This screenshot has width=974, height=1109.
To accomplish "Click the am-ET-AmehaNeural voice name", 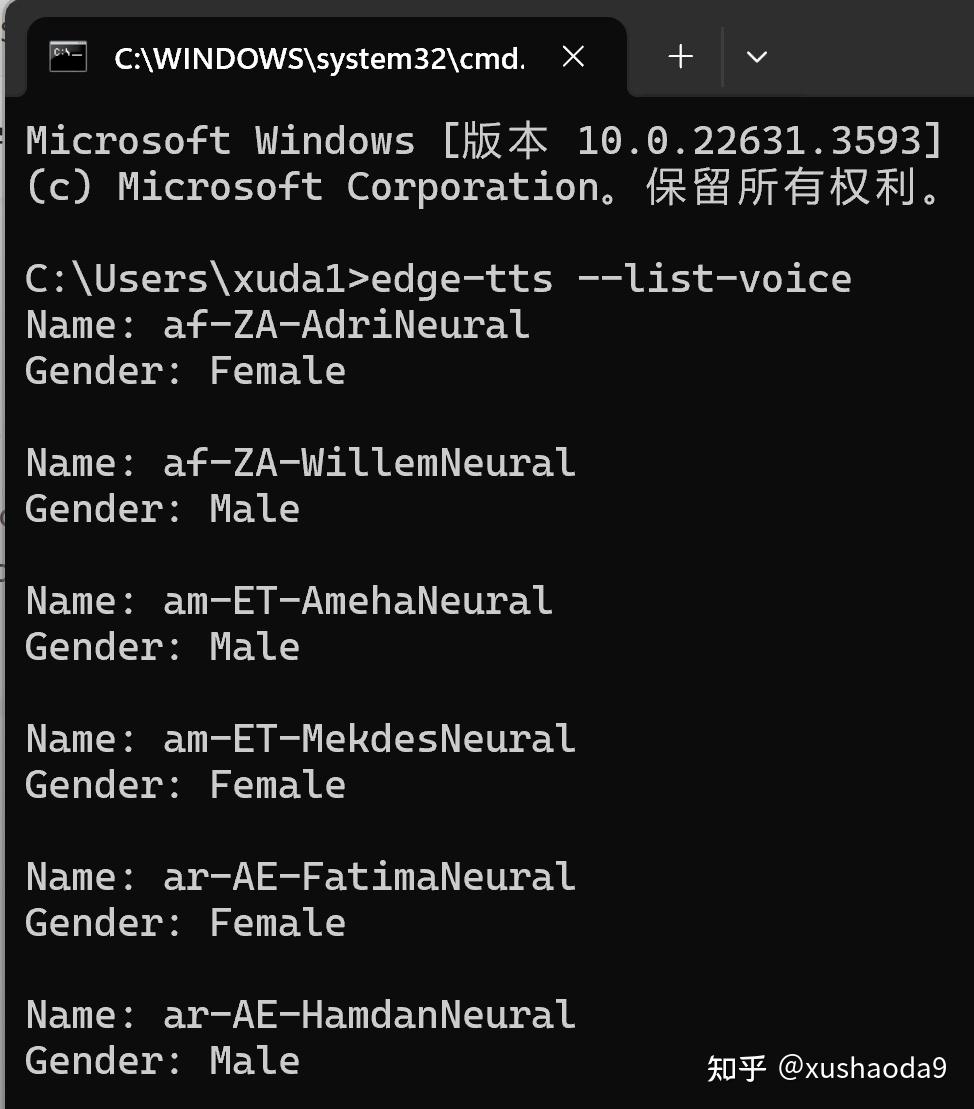I will coord(357,601).
